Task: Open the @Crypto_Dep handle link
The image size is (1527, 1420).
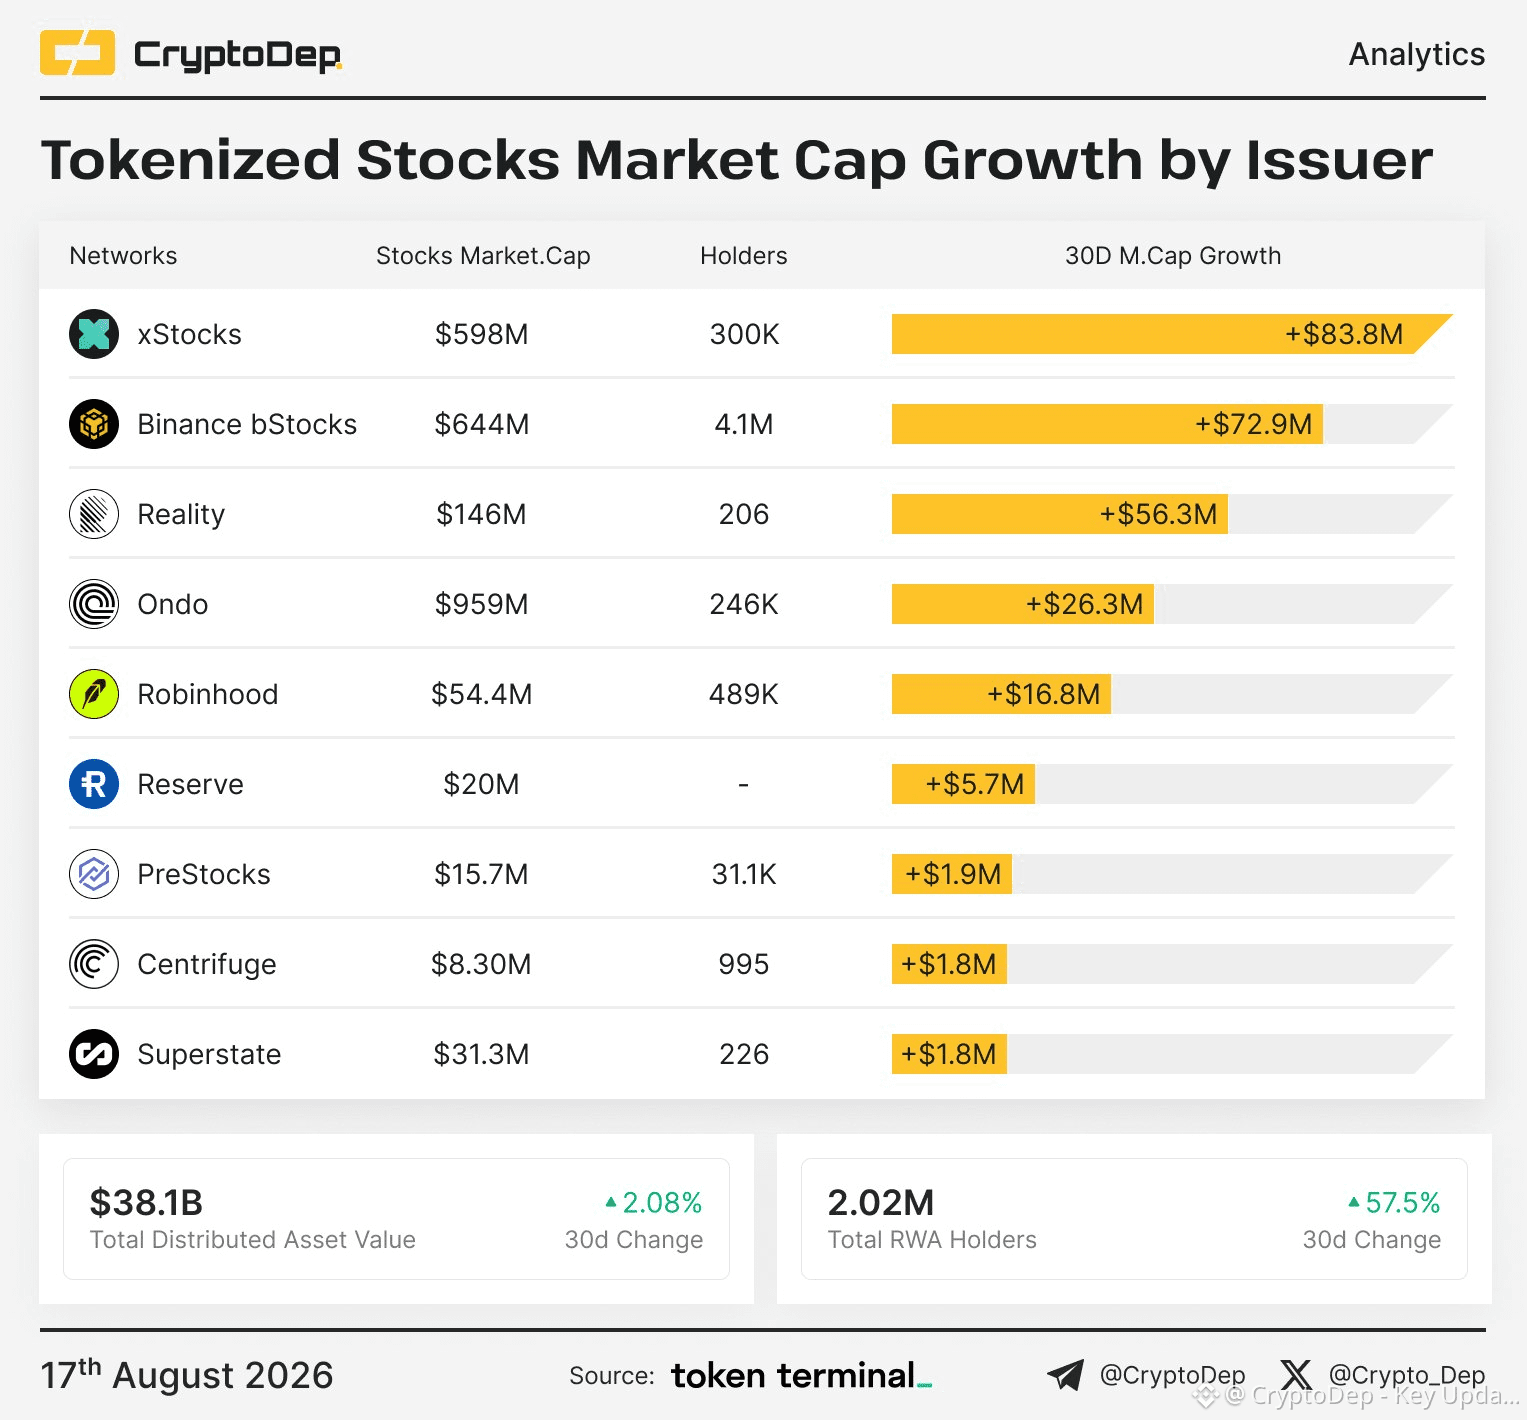Action: 1407,1375
